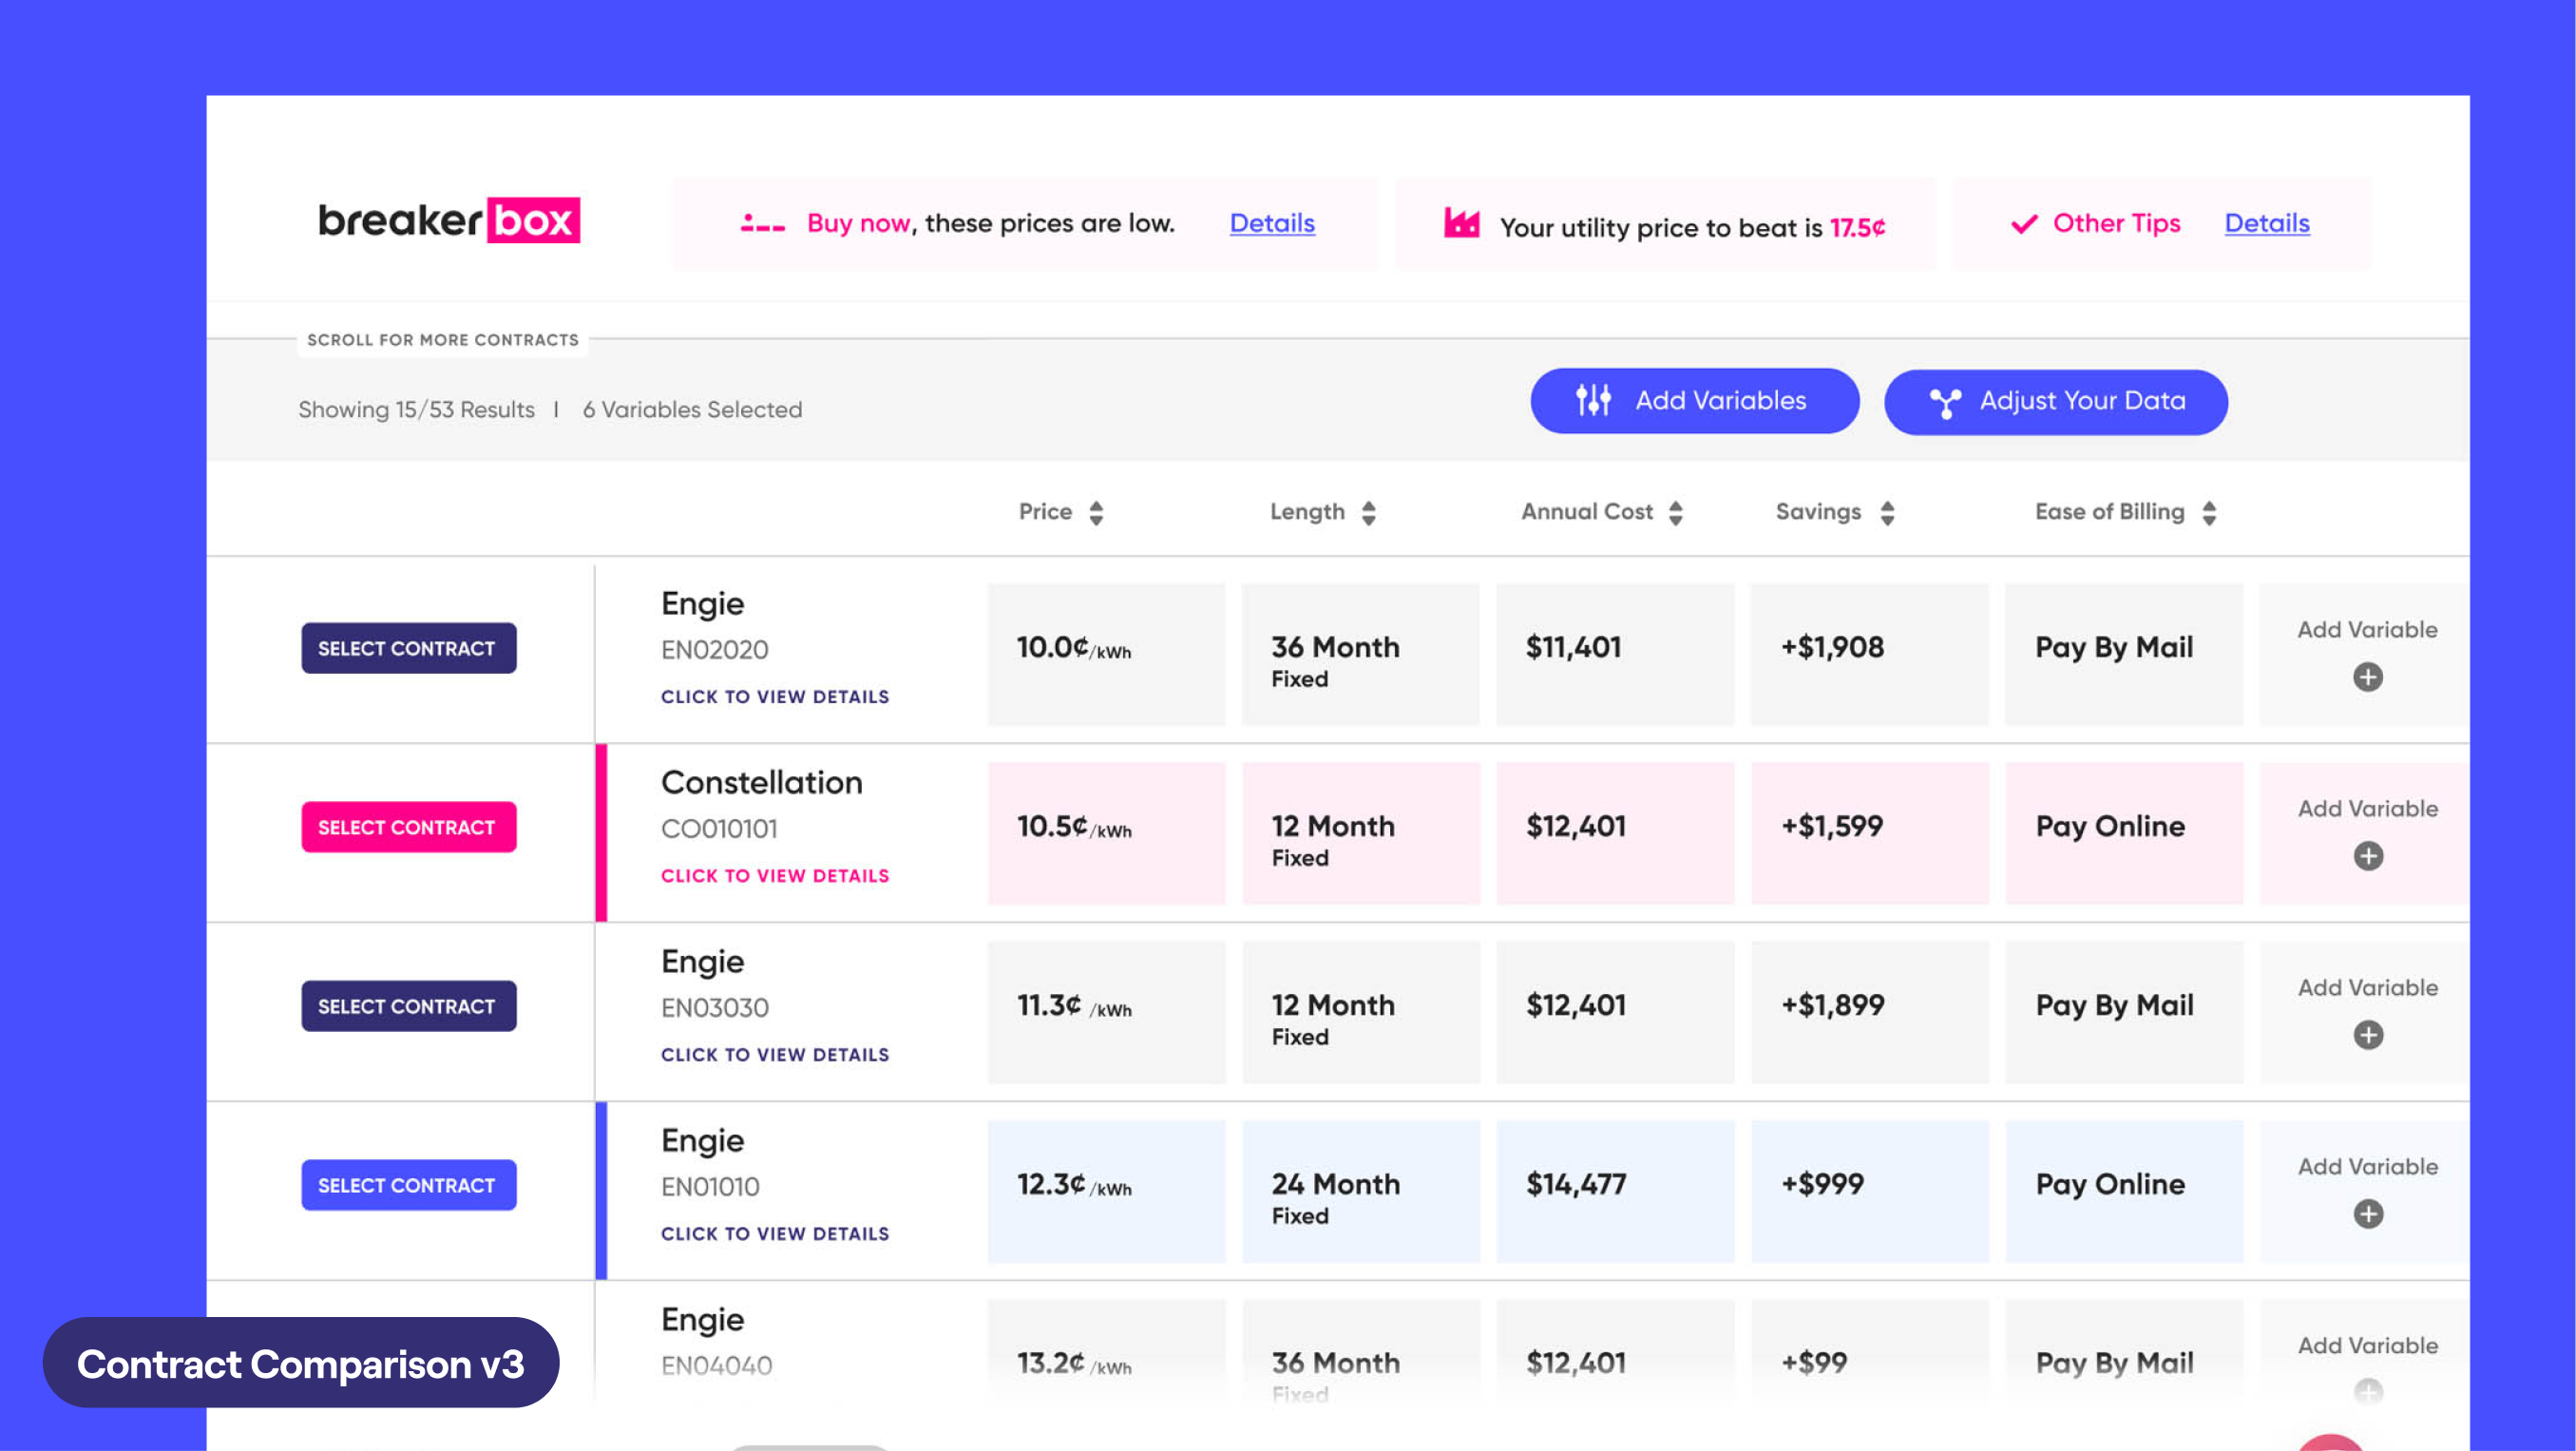Click the 10.0¢/kWh price cell
This screenshot has width=2576, height=1451.
point(1106,654)
